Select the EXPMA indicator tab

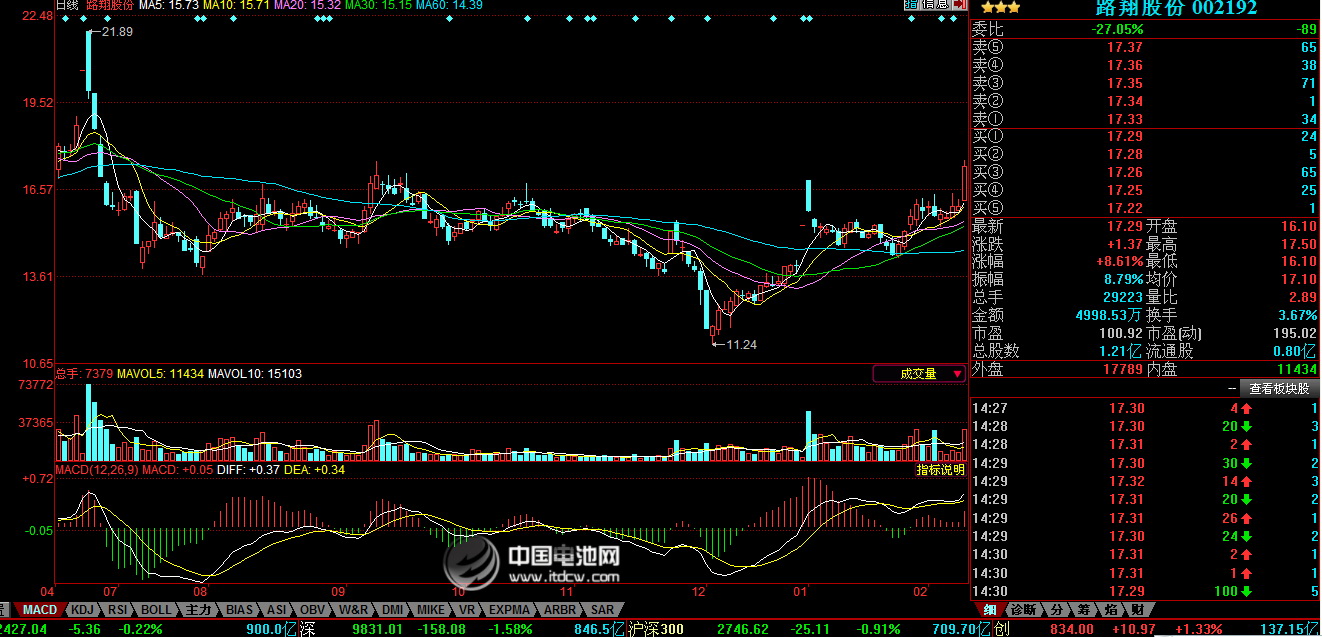pos(509,609)
